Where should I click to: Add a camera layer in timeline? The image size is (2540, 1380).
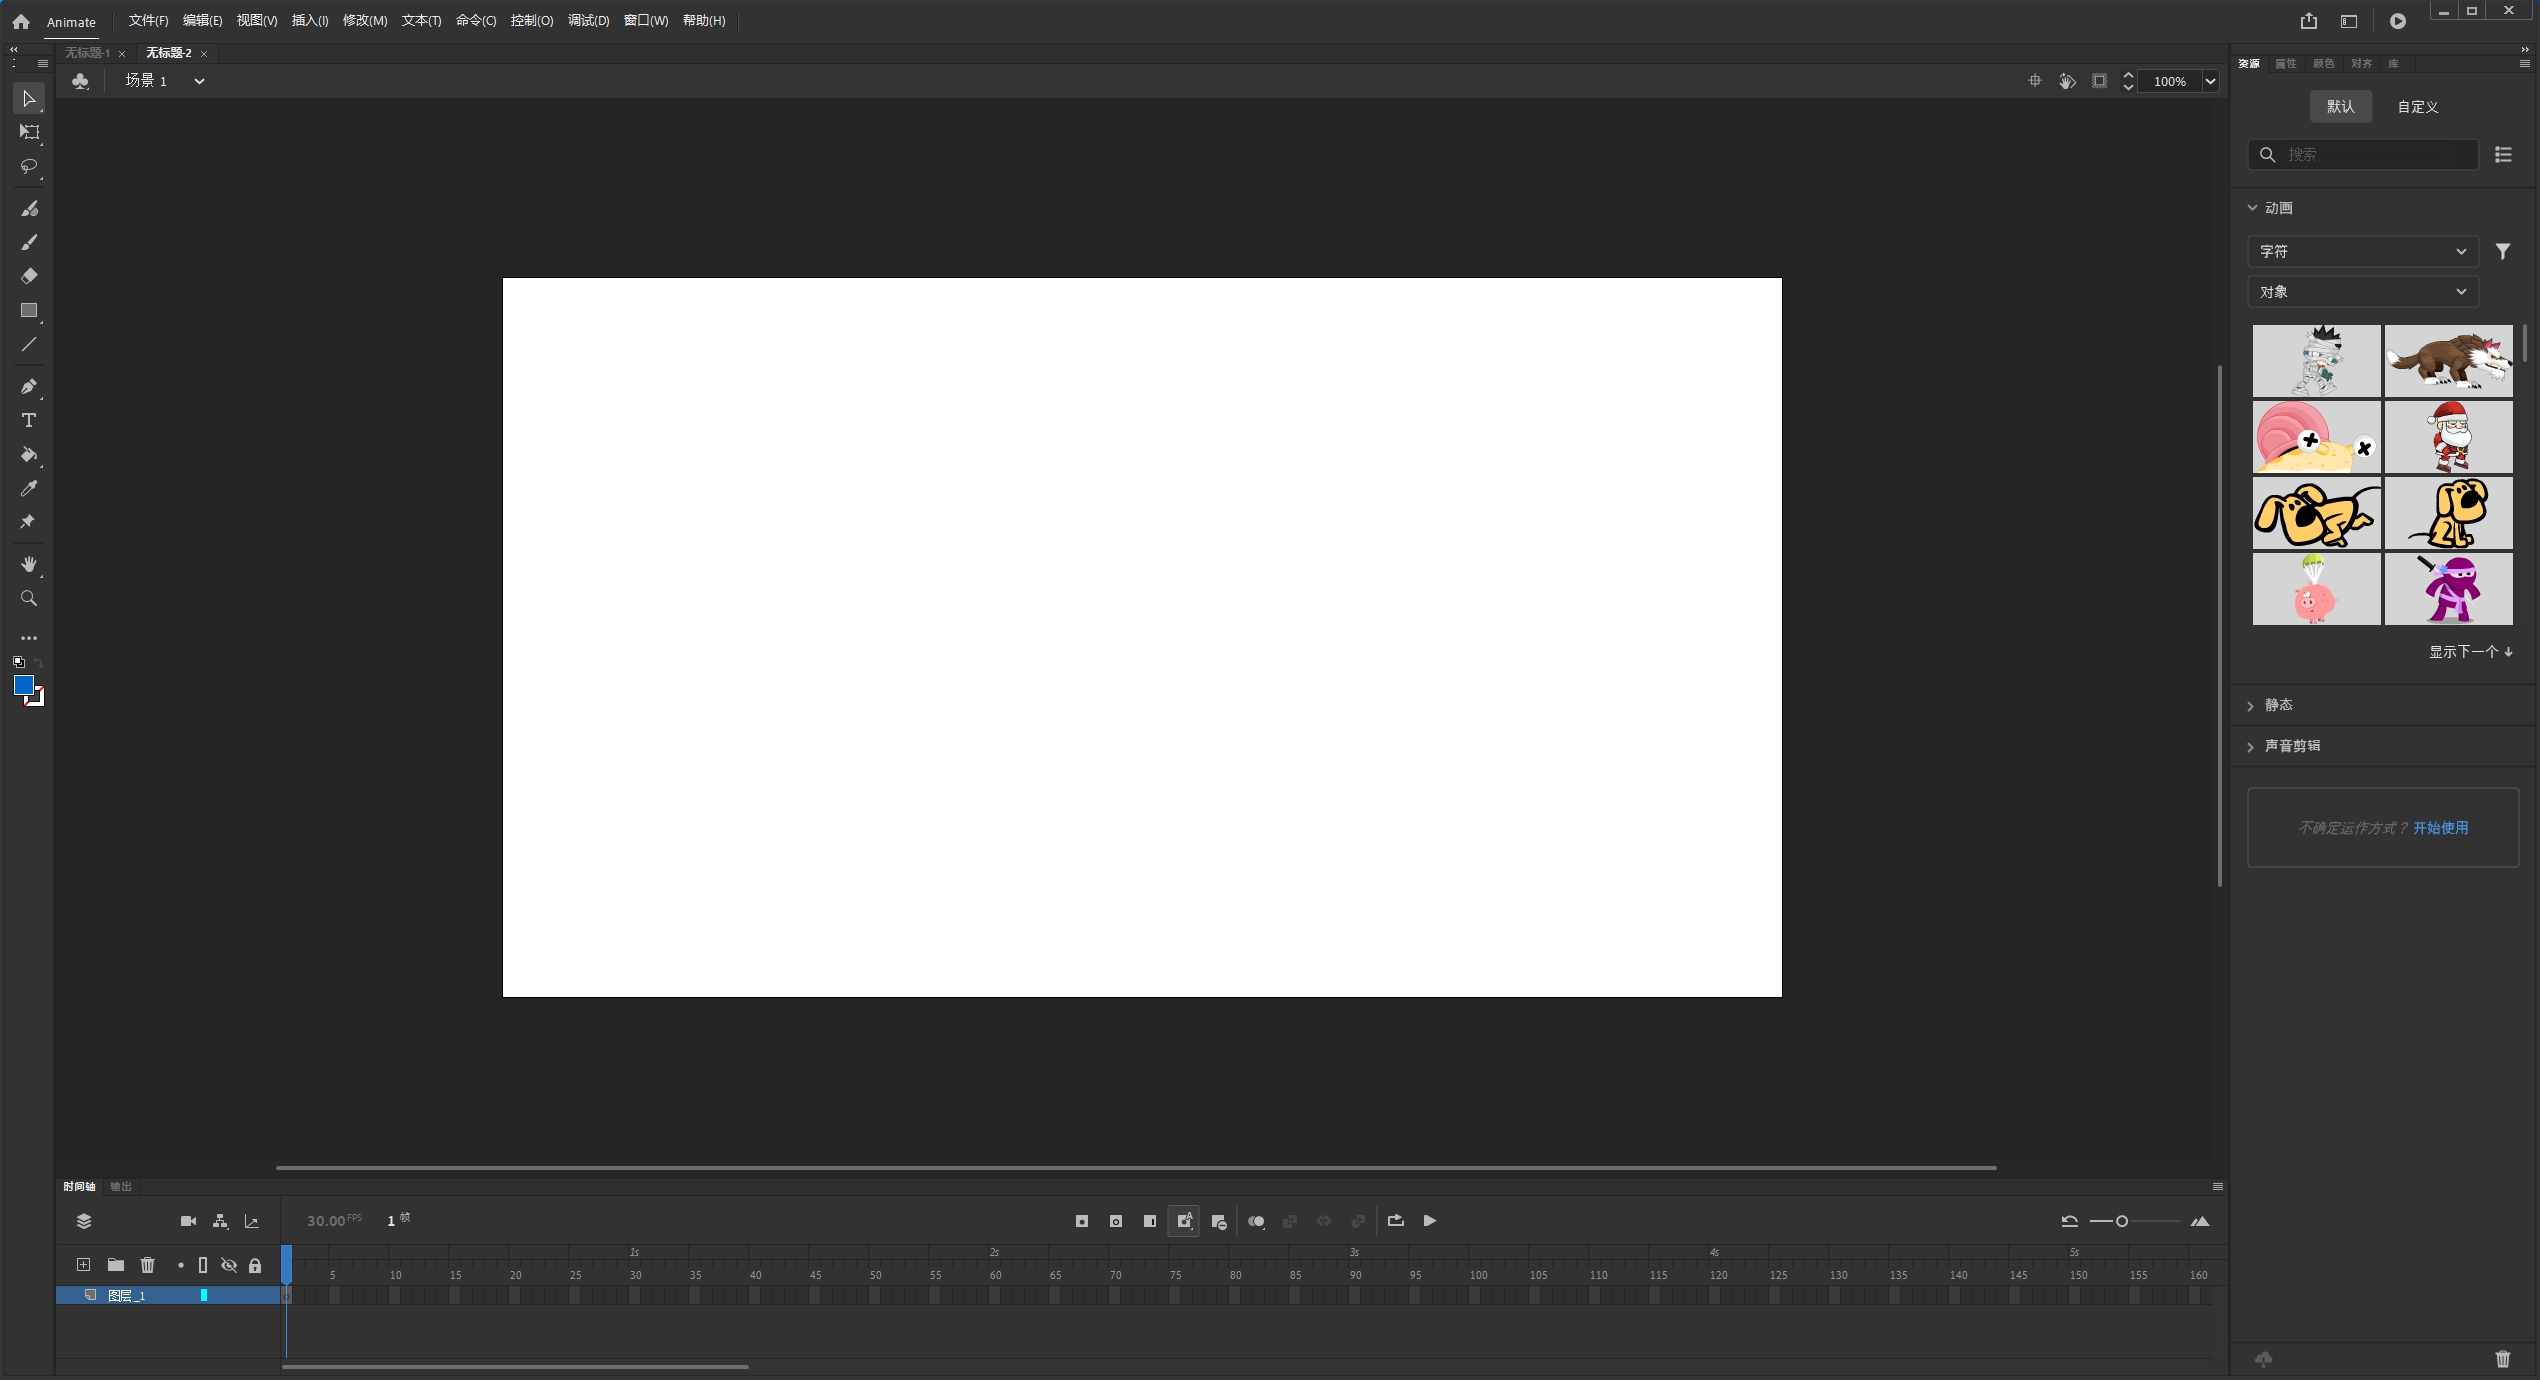click(188, 1221)
